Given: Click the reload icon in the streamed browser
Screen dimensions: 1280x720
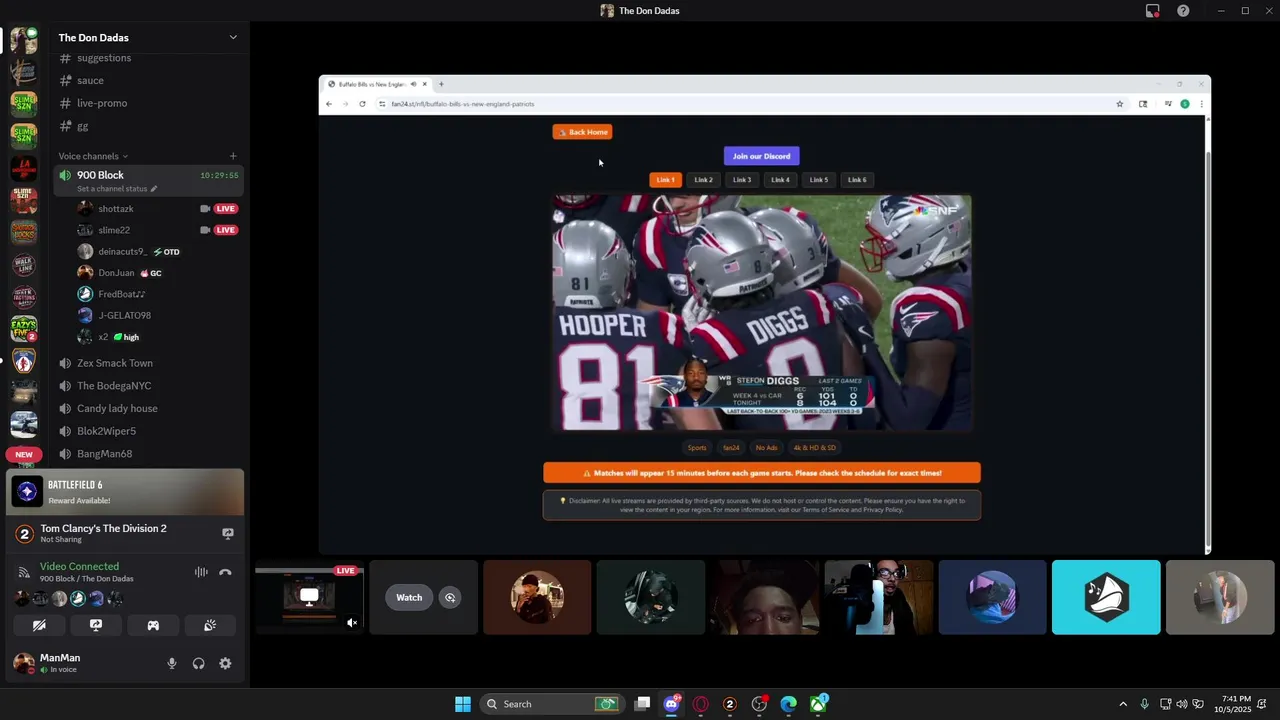Looking at the screenshot, I should pyautogui.click(x=362, y=104).
